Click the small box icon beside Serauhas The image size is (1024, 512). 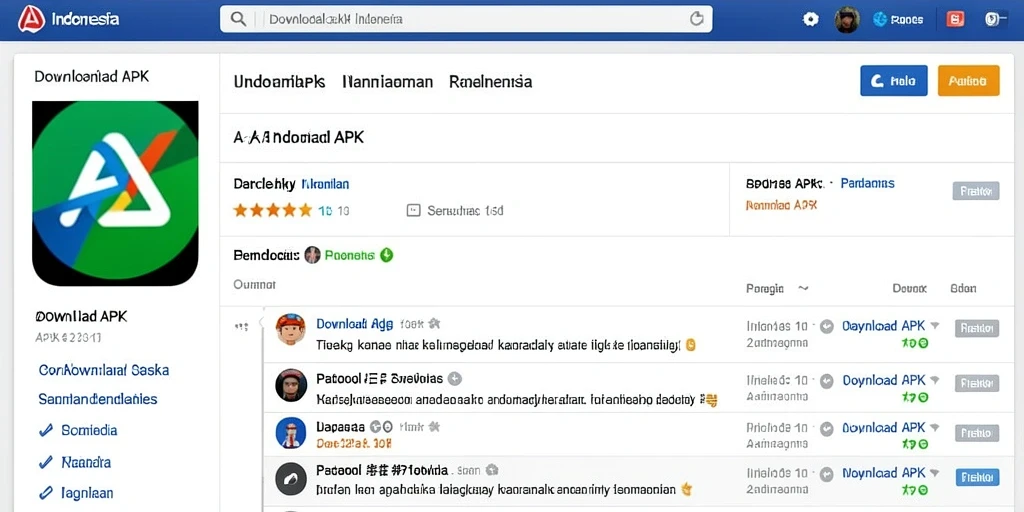pyautogui.click(x=413, y=210)
